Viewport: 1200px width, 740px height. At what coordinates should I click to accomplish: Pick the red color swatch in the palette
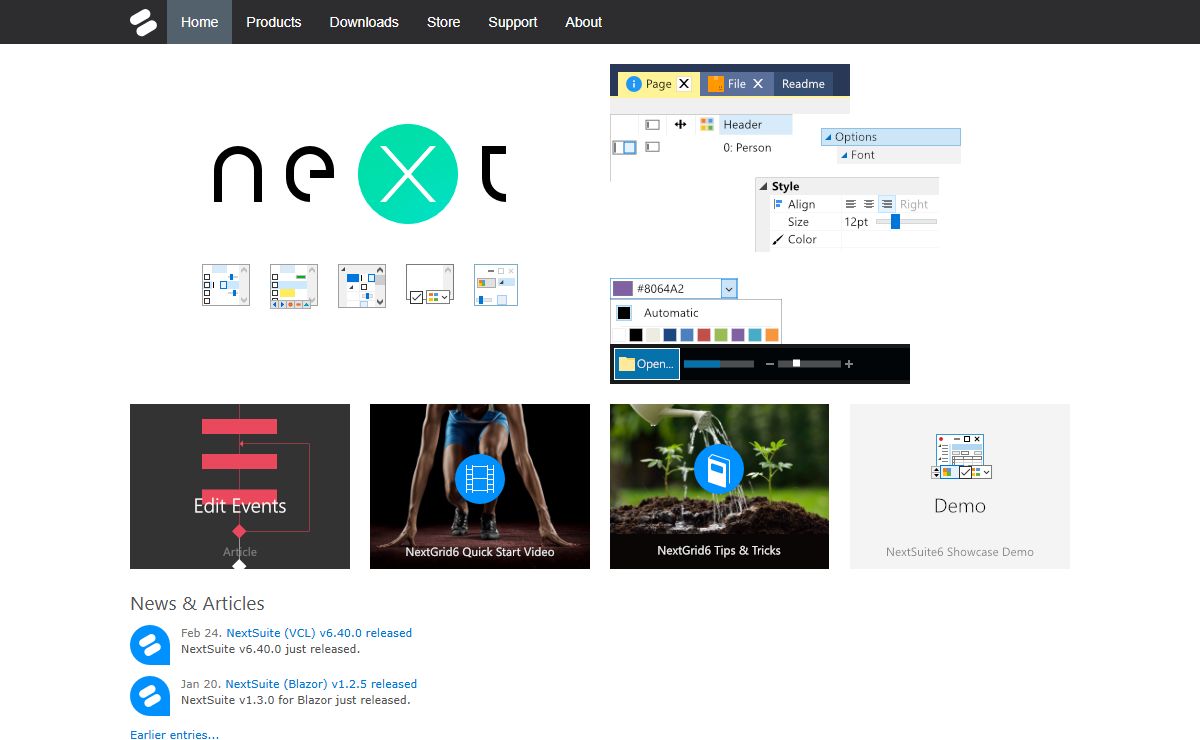click(x=704, y=335)
